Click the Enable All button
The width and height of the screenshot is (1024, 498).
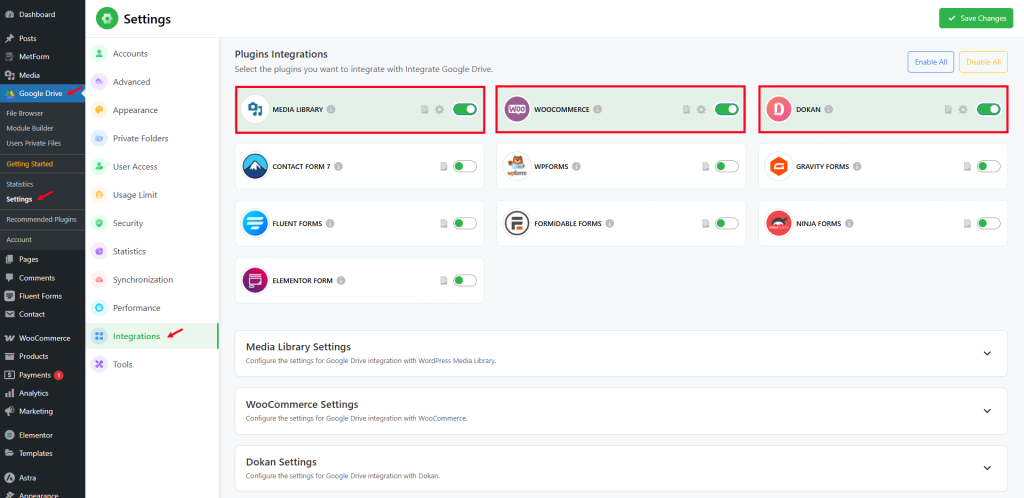tap(931, 62)
